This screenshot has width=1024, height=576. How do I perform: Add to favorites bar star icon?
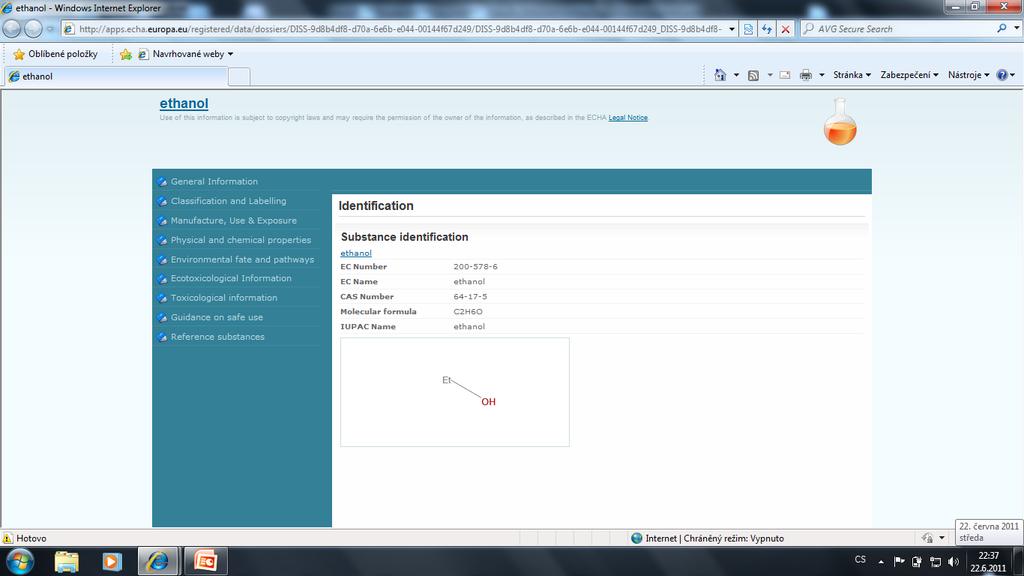125,54
